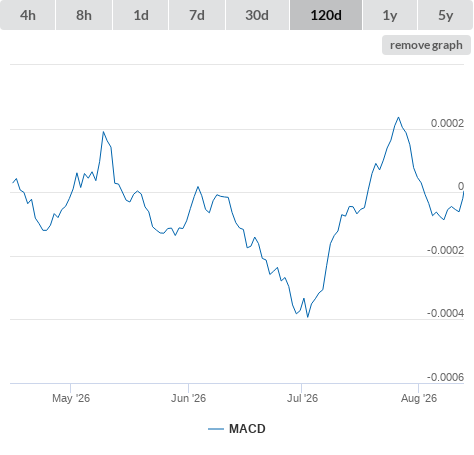Switch to the 5y time range
Viewport: 474px width, 455px height.
click(446, 15)
